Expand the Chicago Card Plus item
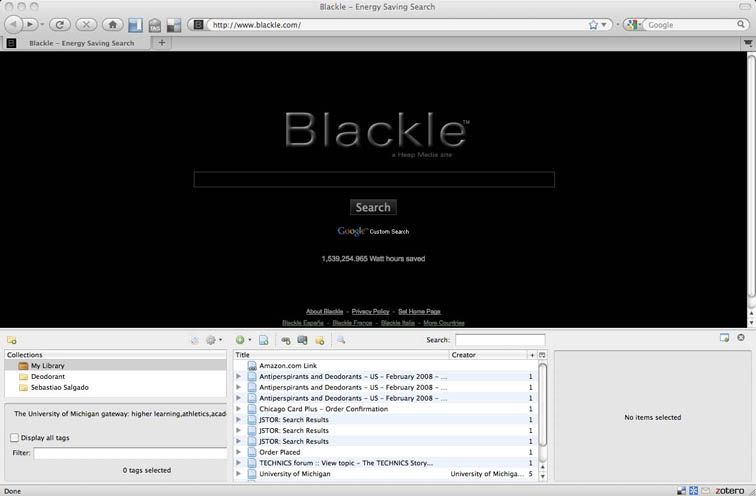Screen dimensions: 756x496 click(x=238, y=409)
